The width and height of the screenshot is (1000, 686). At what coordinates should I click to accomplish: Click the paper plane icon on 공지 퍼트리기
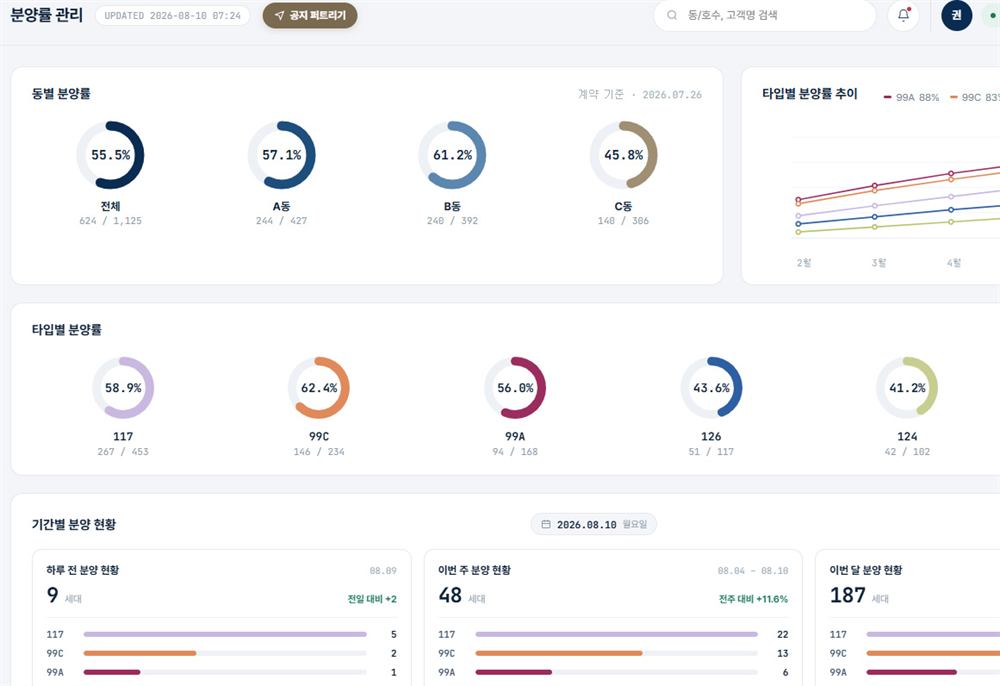coord(279,15)
